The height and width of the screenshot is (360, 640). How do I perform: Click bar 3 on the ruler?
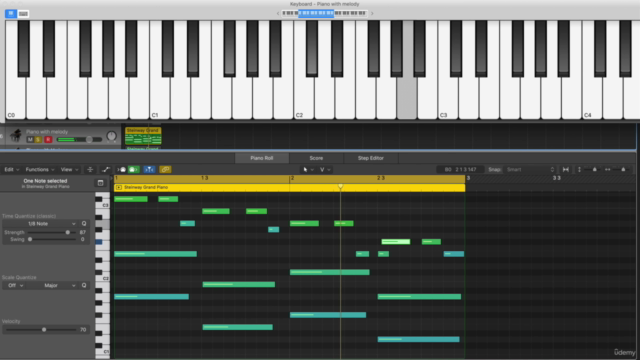coord(468,178)
